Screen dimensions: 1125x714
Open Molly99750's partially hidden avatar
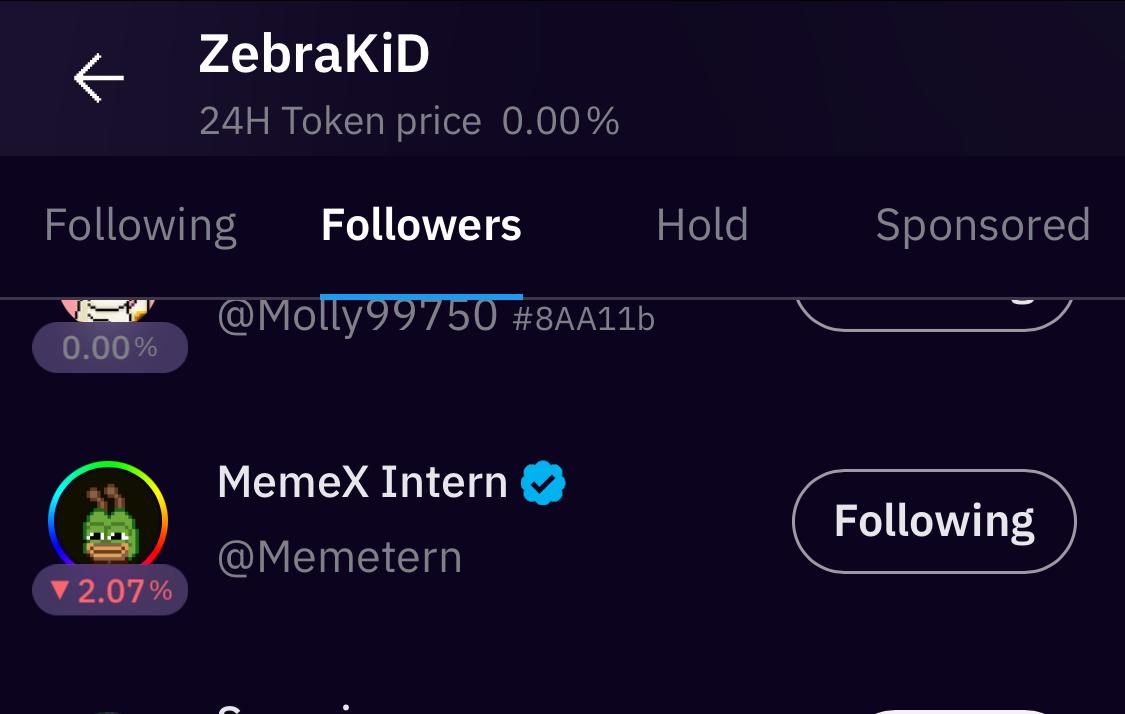click(x=108, y=309)
